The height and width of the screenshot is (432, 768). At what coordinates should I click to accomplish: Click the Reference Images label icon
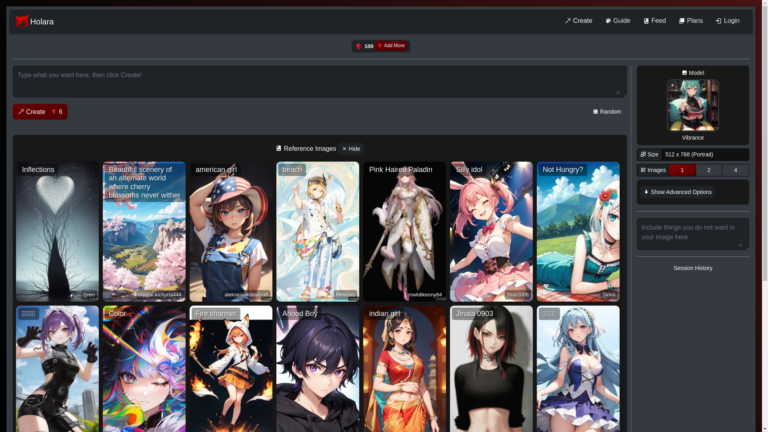(x=279, y=148)
